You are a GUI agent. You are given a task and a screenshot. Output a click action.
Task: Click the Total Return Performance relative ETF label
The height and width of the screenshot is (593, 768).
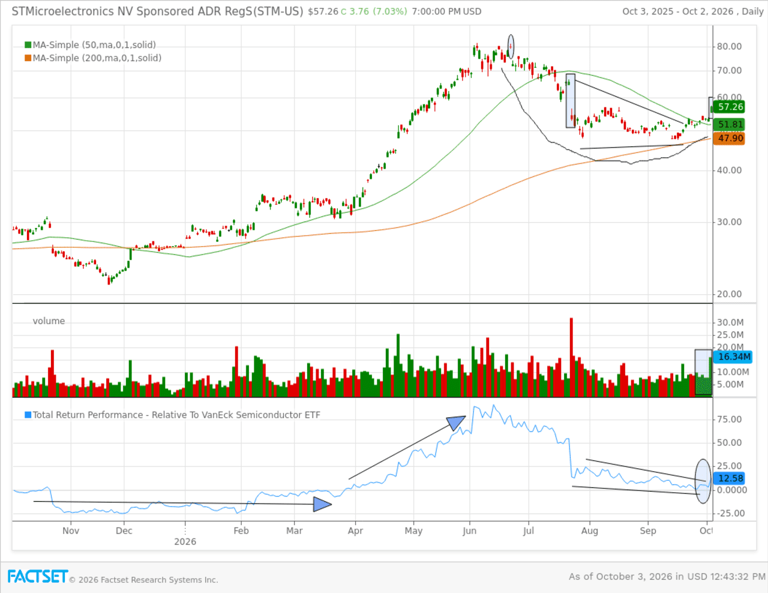(x=176, y=415)
